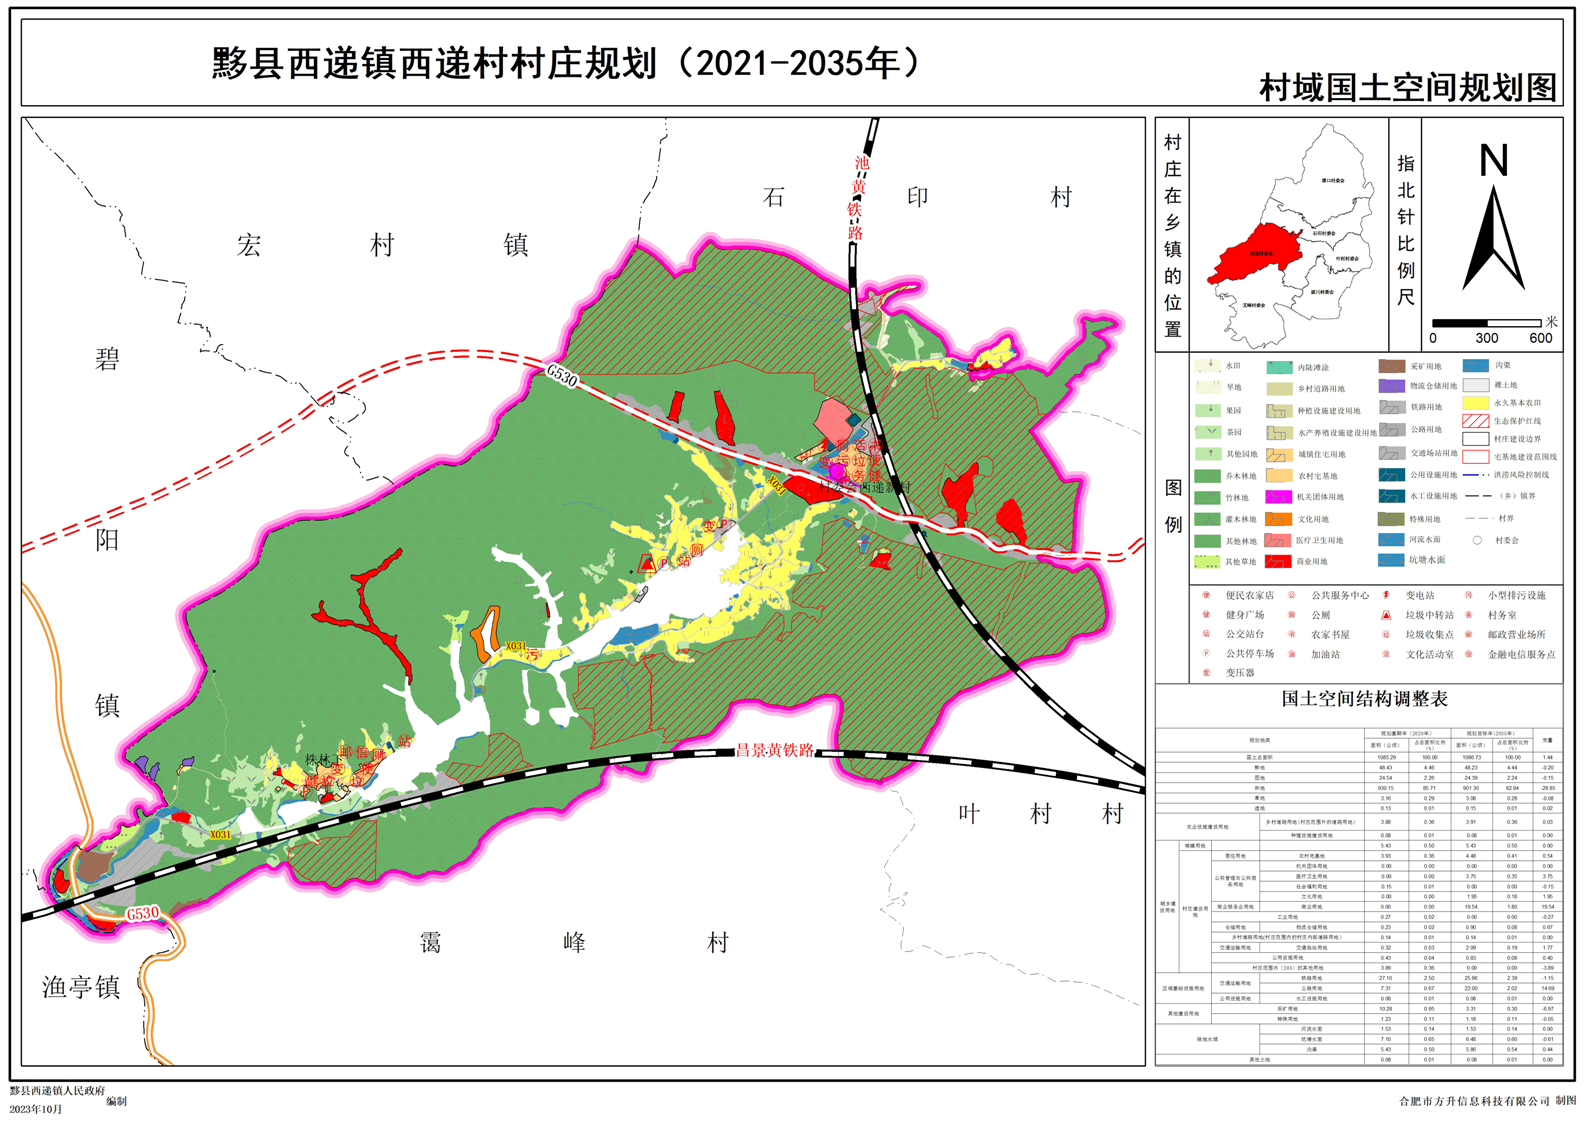The width and height of the screenshot is (1587, 1122).
Task: Click the 国土空间结构调整表 table heading
Action: [x=1365, y=699]
